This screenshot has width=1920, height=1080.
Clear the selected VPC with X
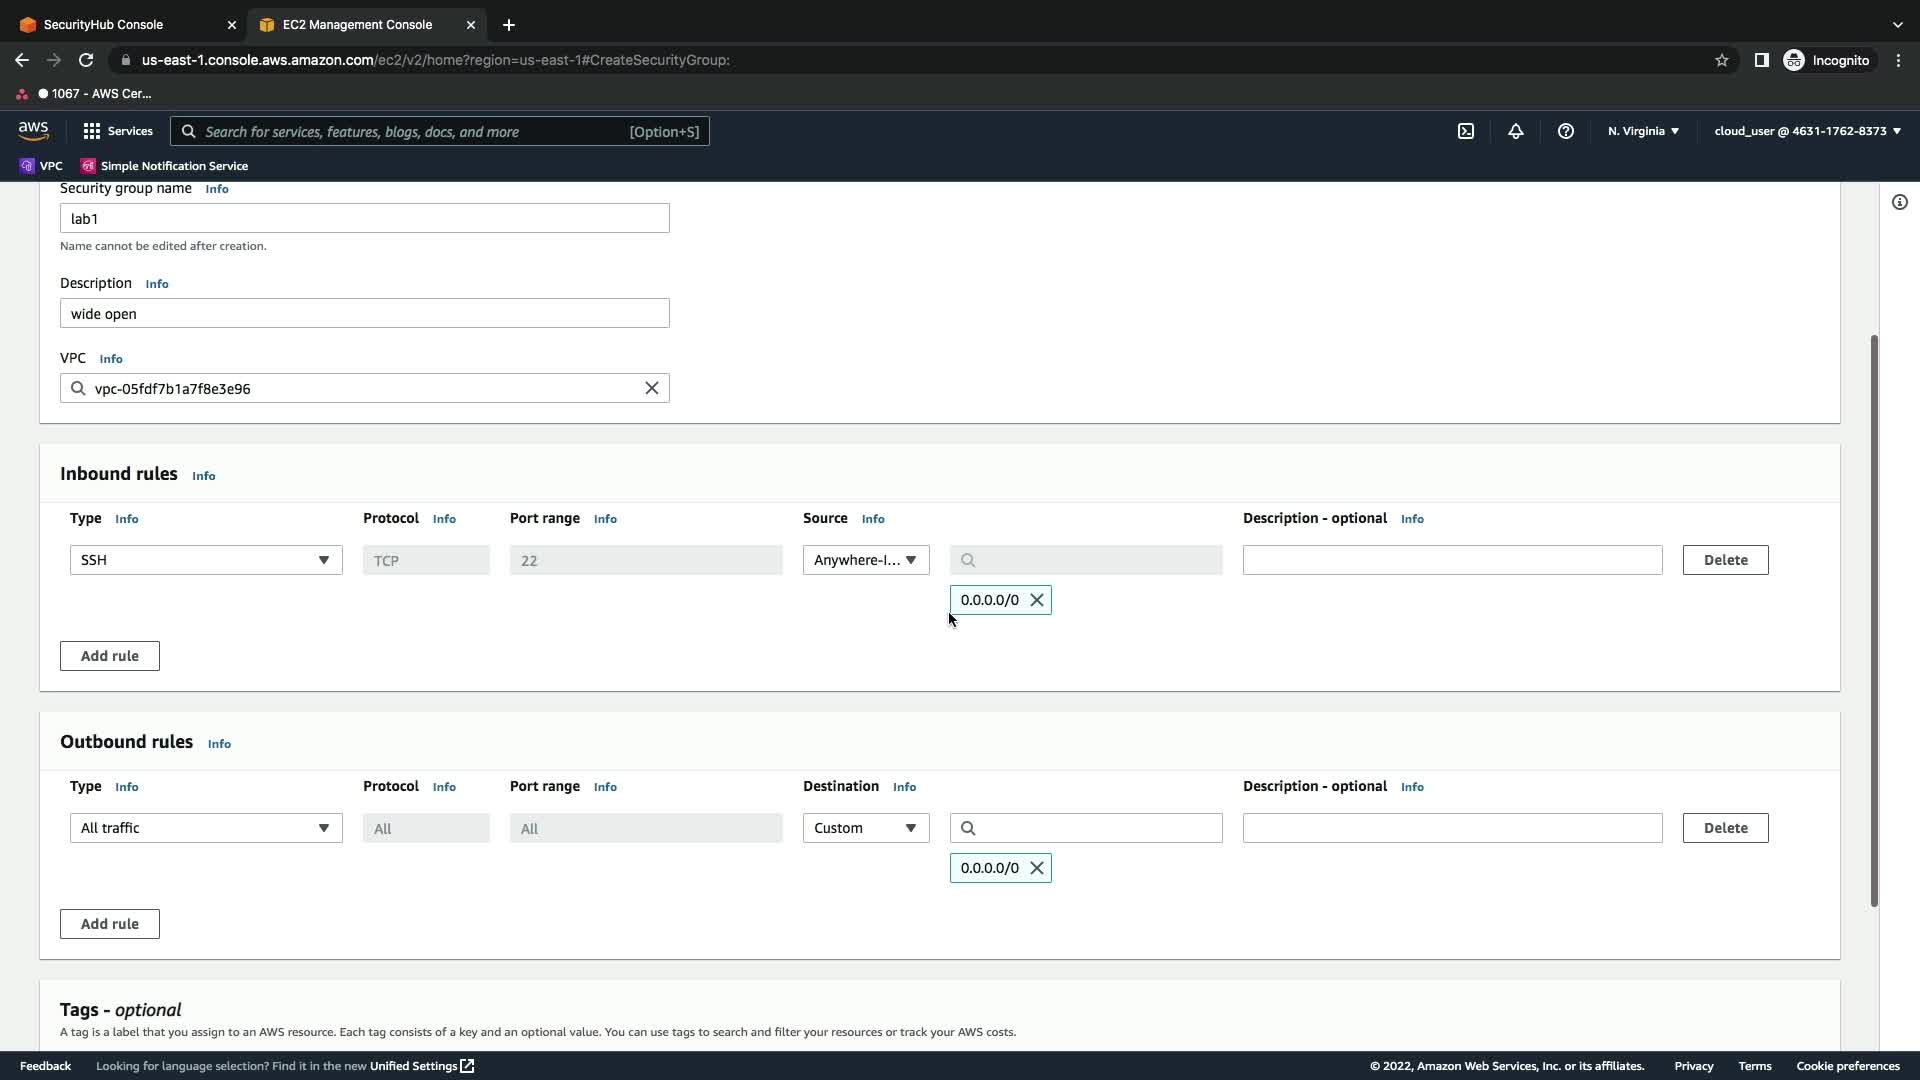tap(651, 388)
